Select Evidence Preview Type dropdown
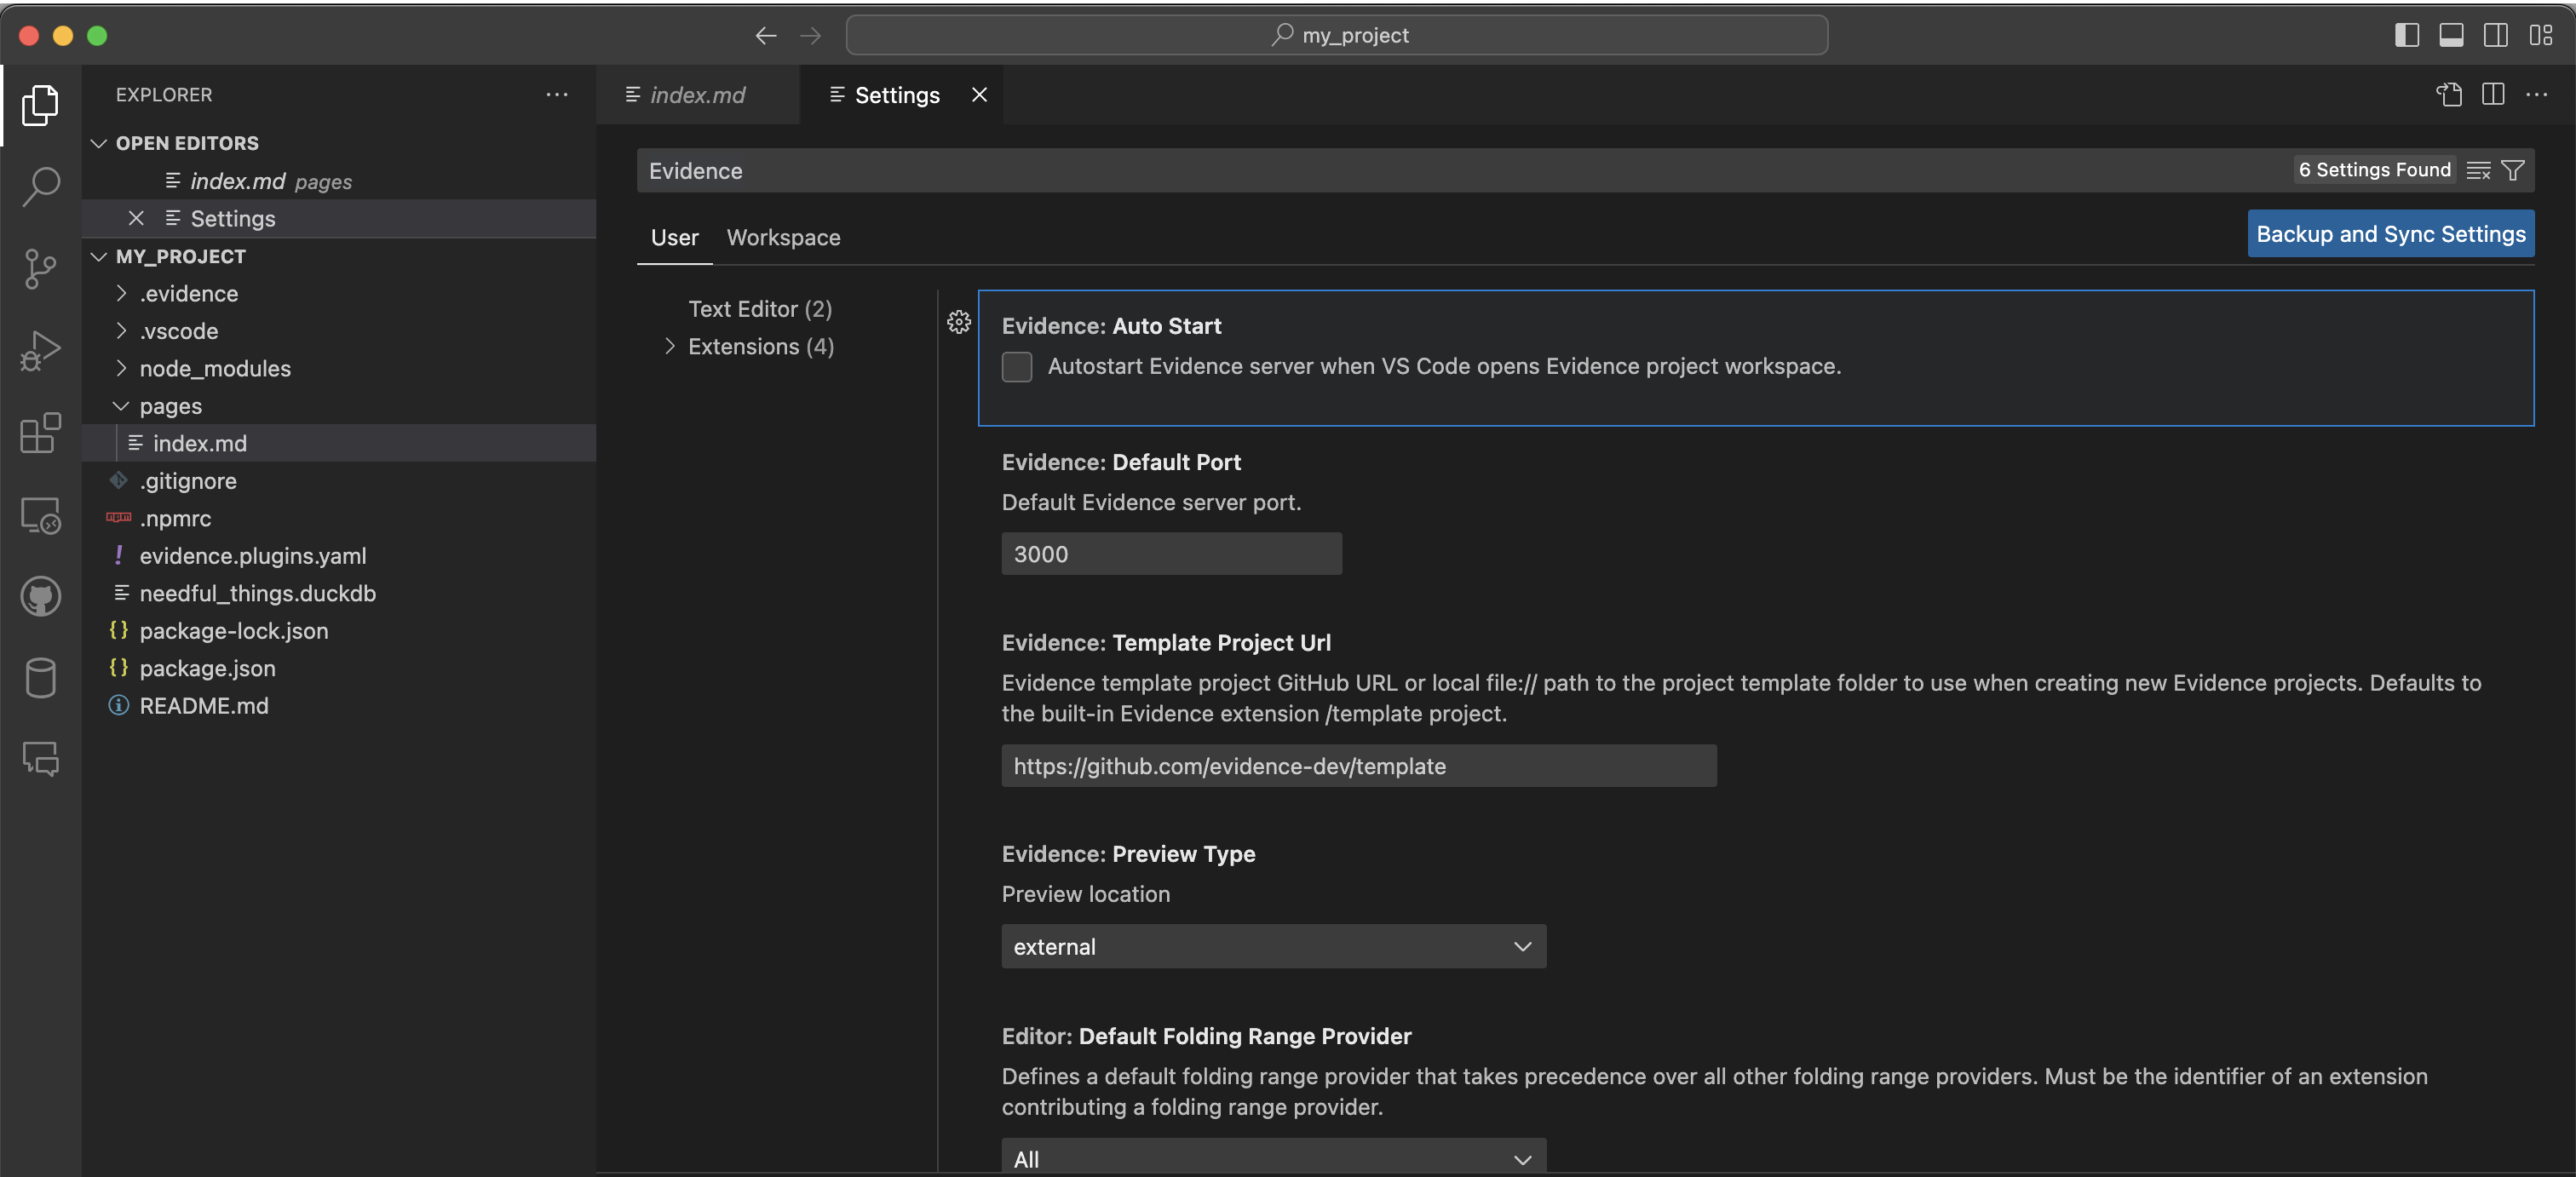The width and height of the screenshot is (2576, 1177). pos(1274,945)
